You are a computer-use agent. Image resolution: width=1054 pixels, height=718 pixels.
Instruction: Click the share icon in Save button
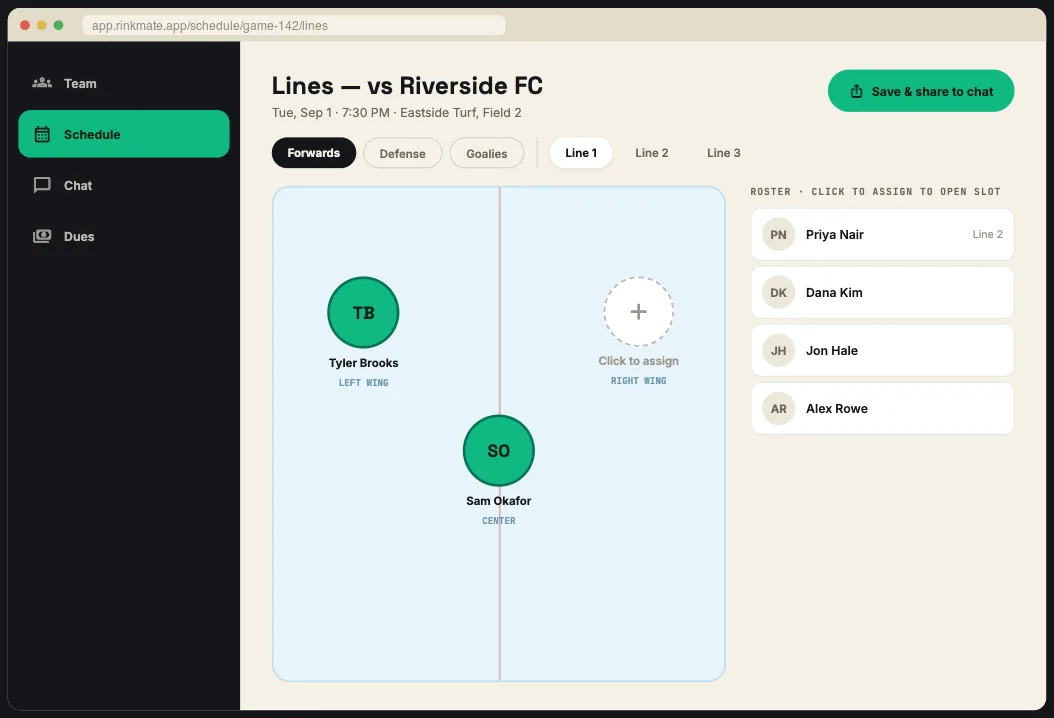click(x=856, y=91)
